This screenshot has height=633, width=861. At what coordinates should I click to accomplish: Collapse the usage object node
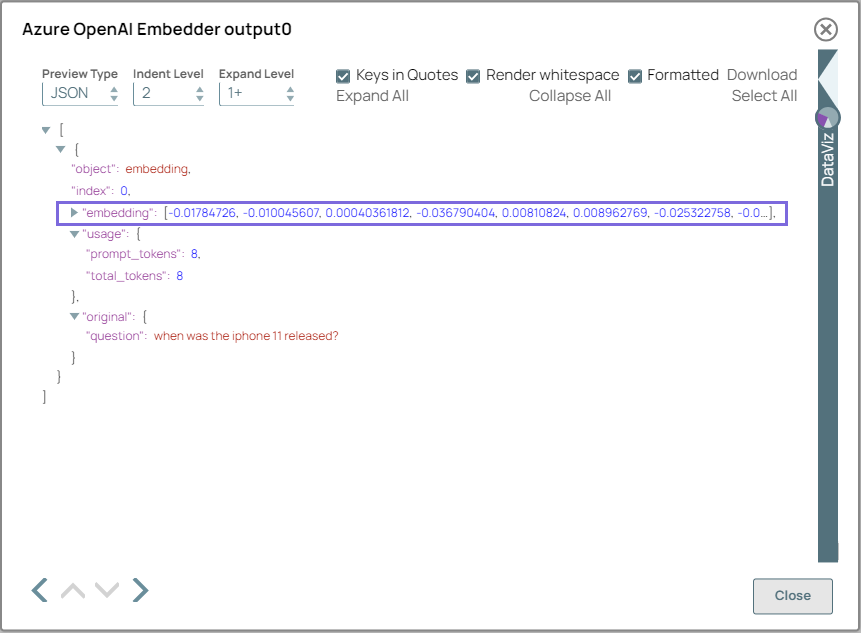click(74, 233)
